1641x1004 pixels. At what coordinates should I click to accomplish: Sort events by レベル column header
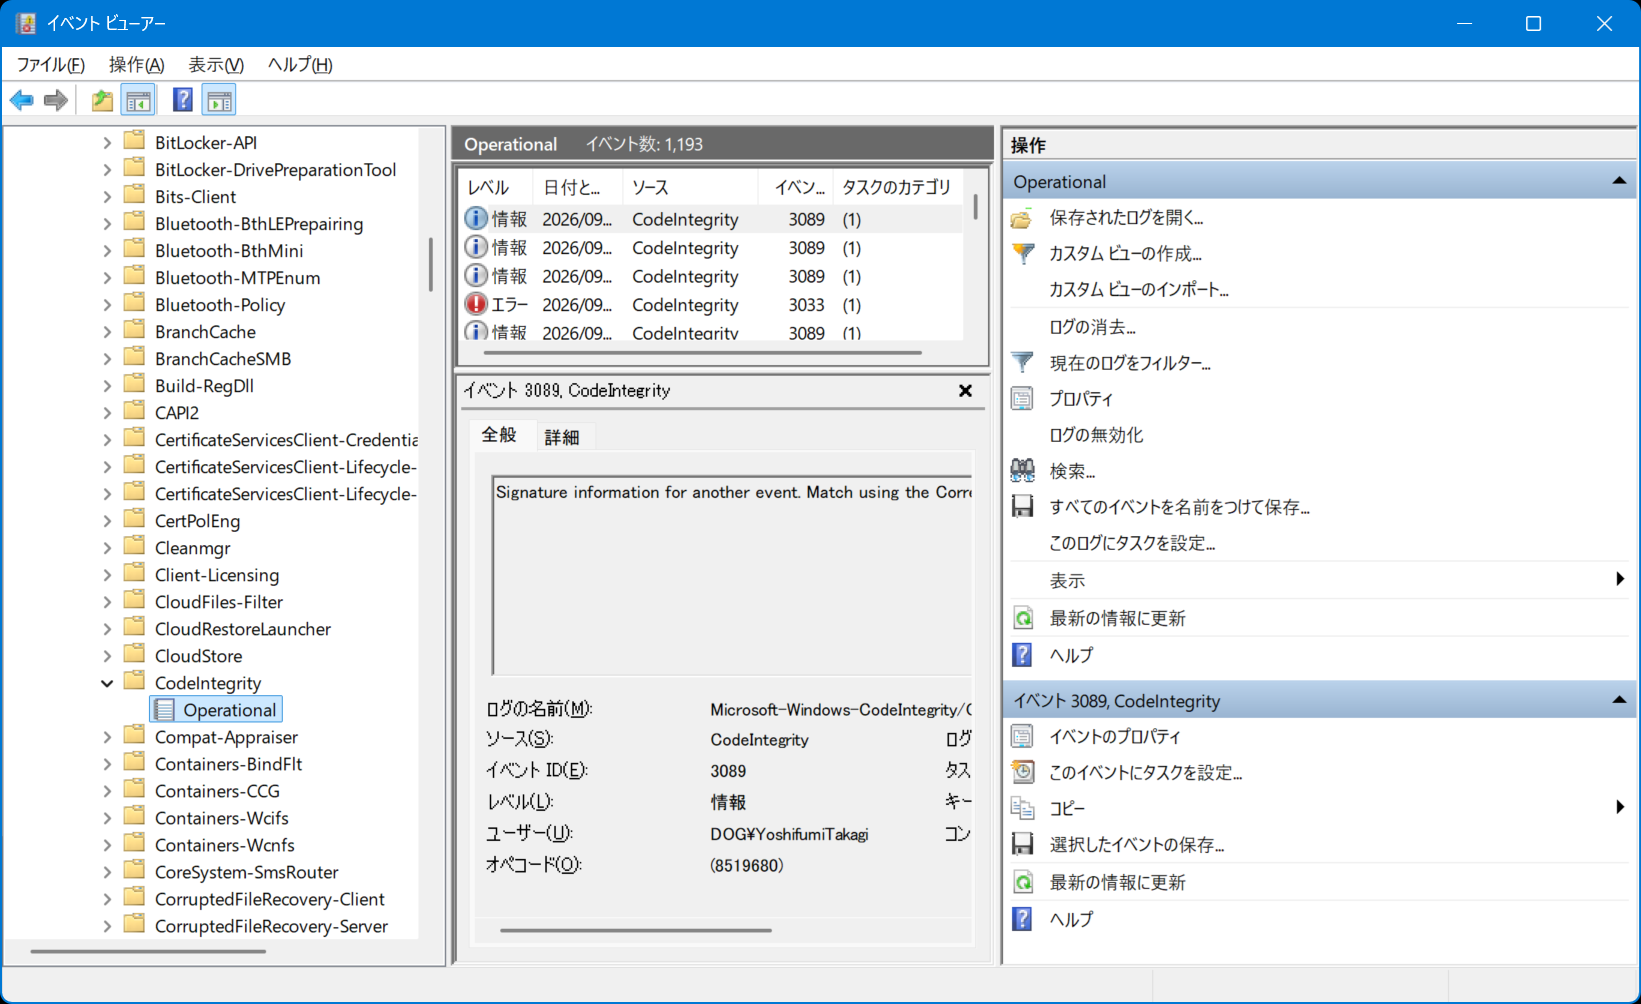[495, 187]
